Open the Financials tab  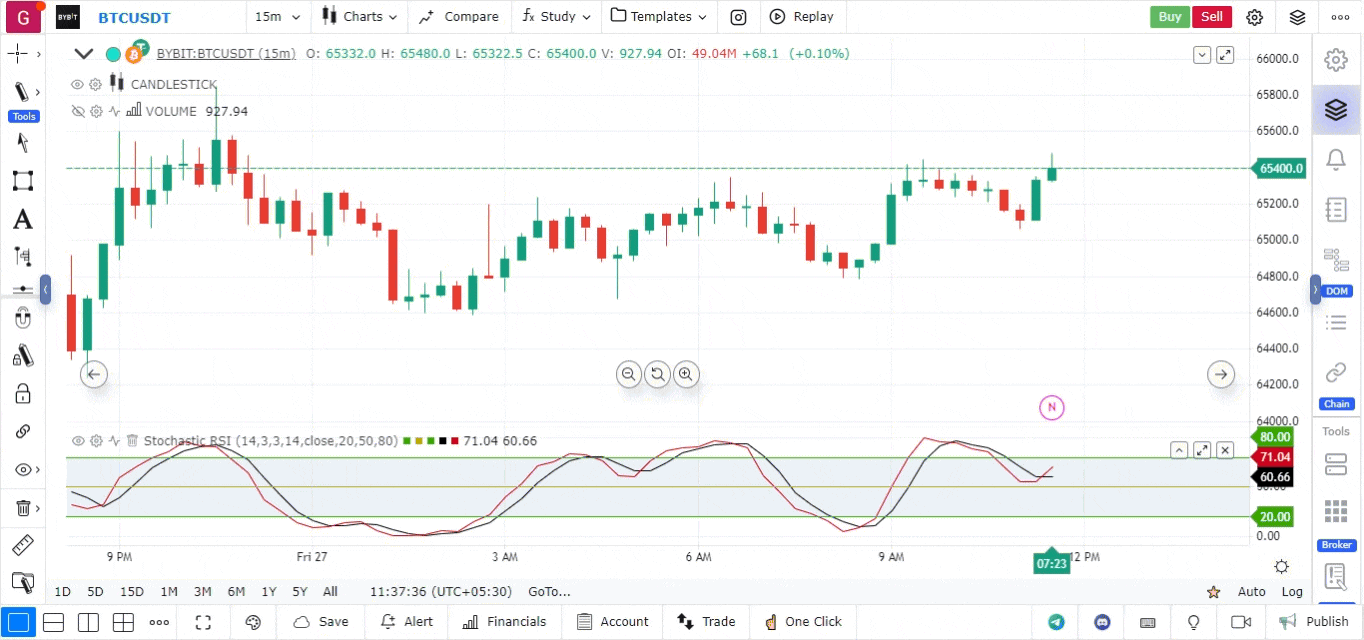click(x=505, y=622)
